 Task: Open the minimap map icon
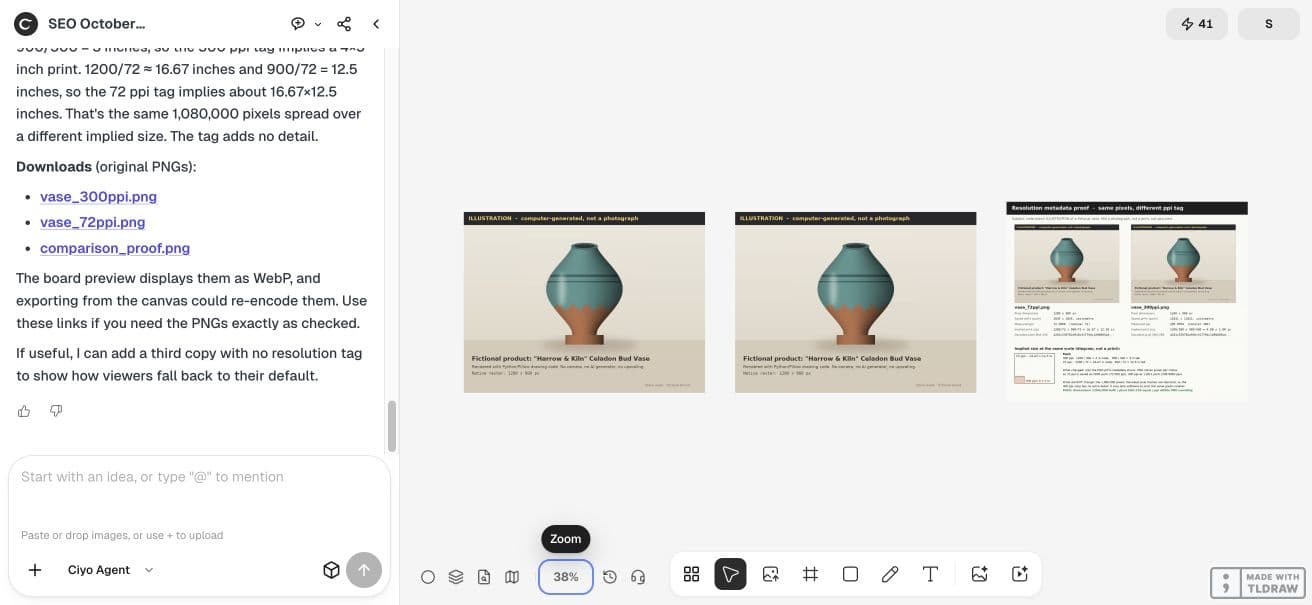click(x=512, y=577)
